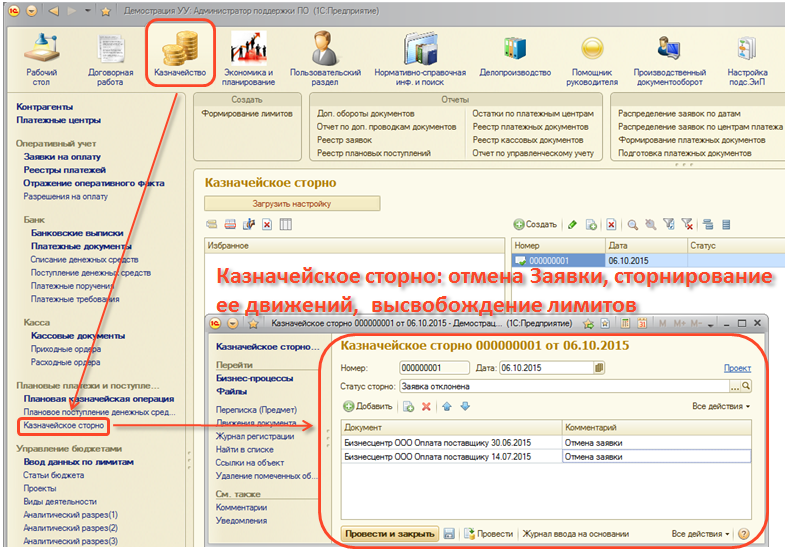Open the Статус сторно selection ellipsis button
Viewport: 787px width, 557px height.
735,386
